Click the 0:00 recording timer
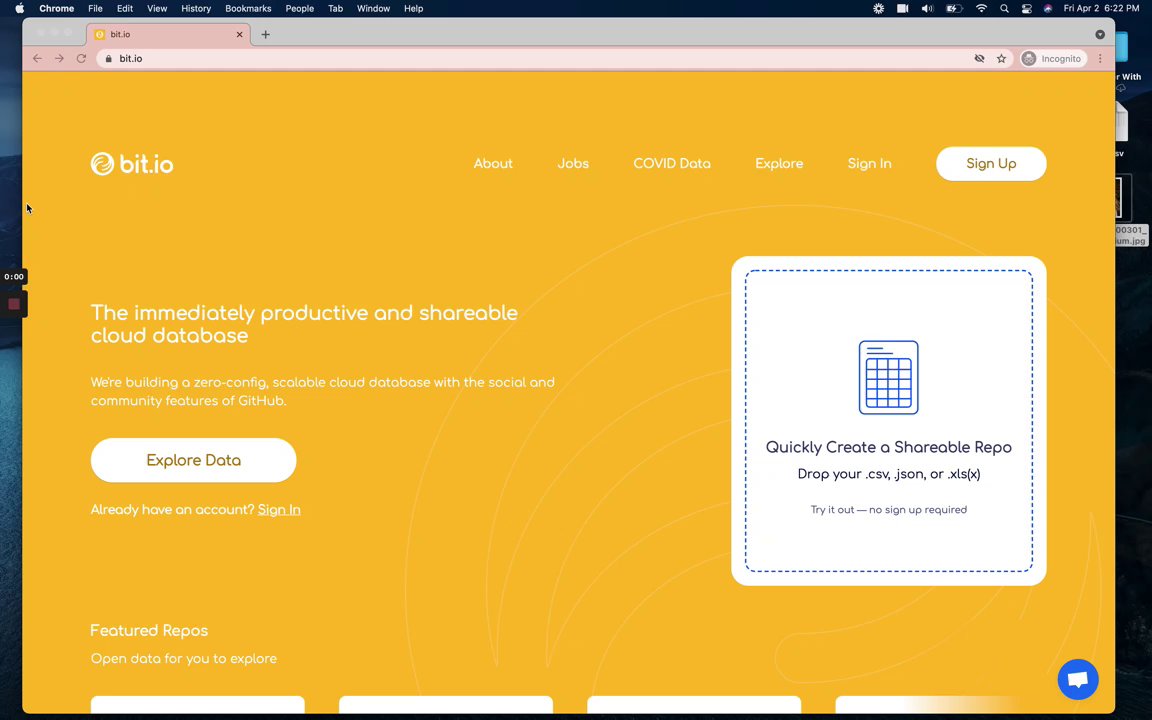Viewport: 1152px width, 720px height. pos(14,277)
